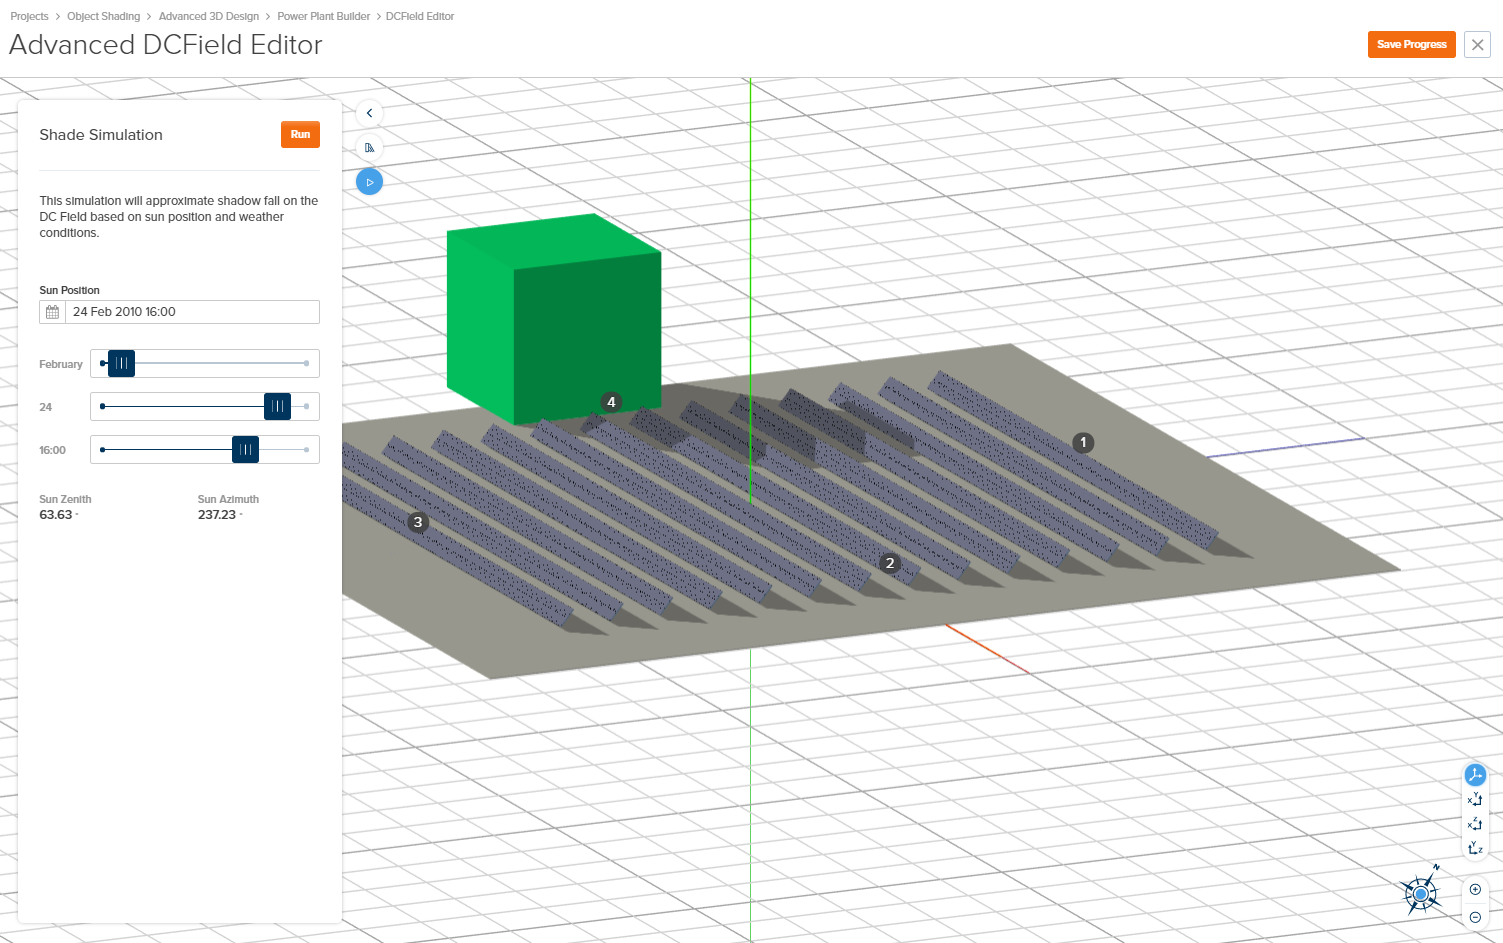The width and height of the screenshot is (1503, 943).
Task: Go to Power Plant Builder breadcrumb
Action: tap(324, 16)
